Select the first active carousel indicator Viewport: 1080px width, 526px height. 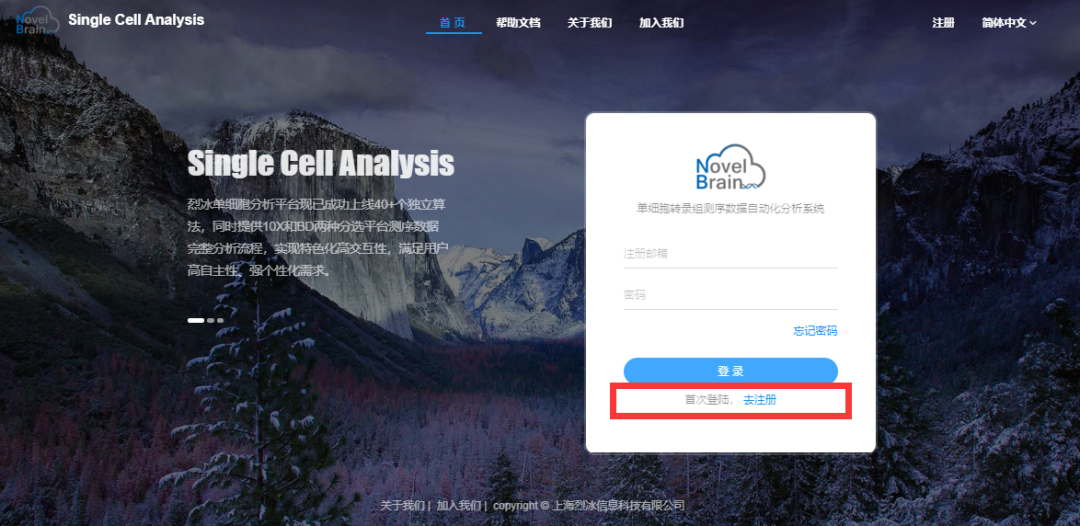click(196, 320)
